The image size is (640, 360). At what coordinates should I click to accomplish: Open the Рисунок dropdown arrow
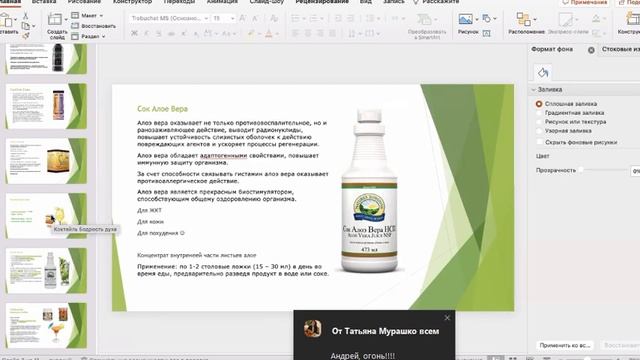(x=477, y=19)
